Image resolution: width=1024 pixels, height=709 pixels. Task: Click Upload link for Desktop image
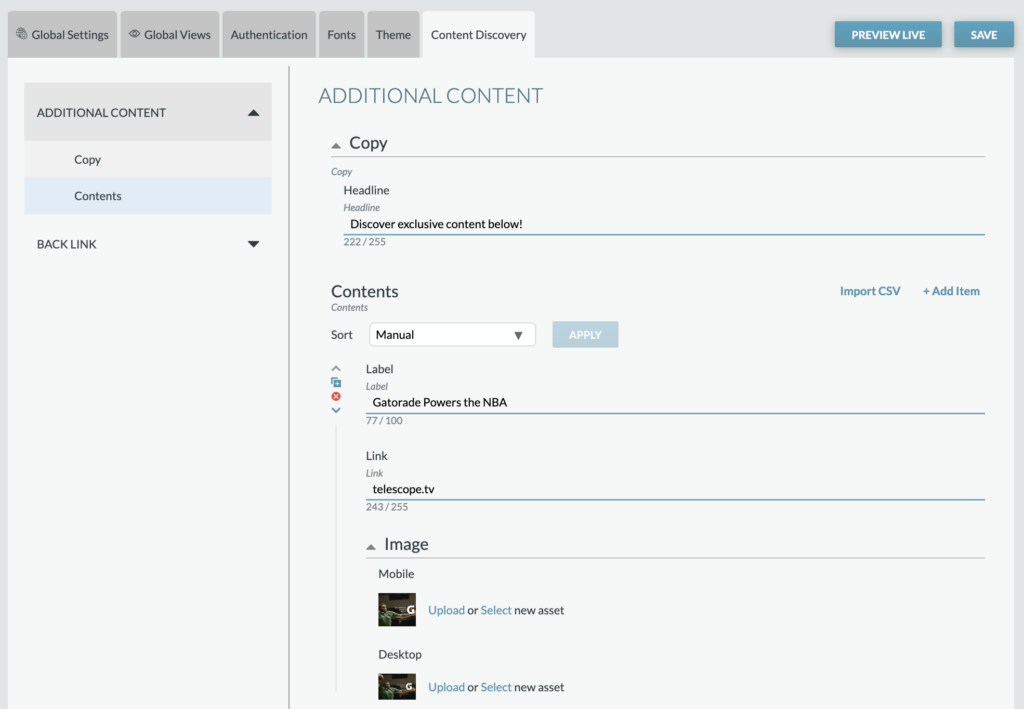pyautogui.click(x=446, y=687)
